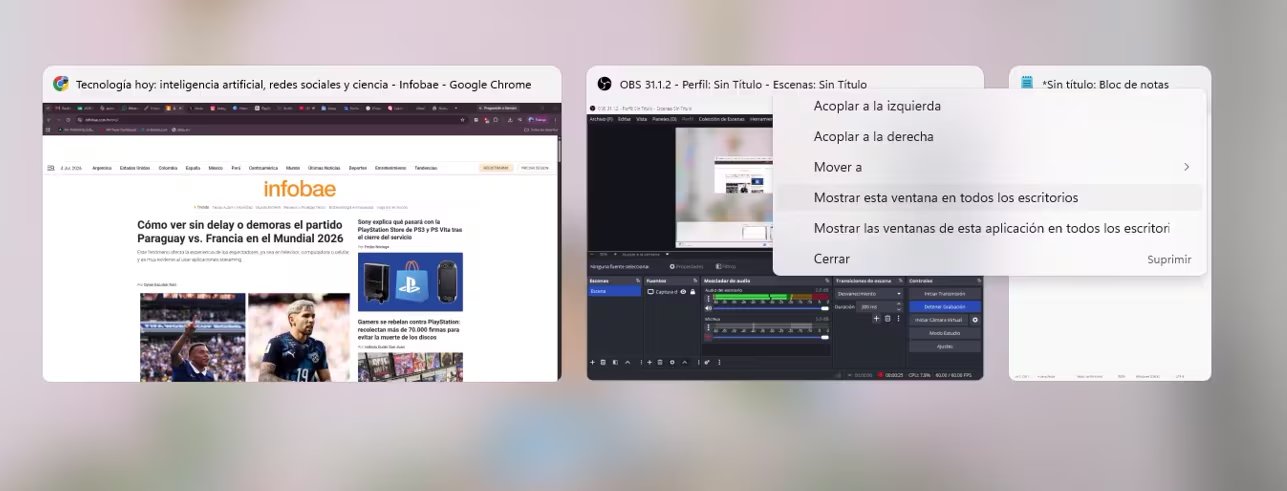Click the OBS 31.1.2 window title text

coord(743,85)
